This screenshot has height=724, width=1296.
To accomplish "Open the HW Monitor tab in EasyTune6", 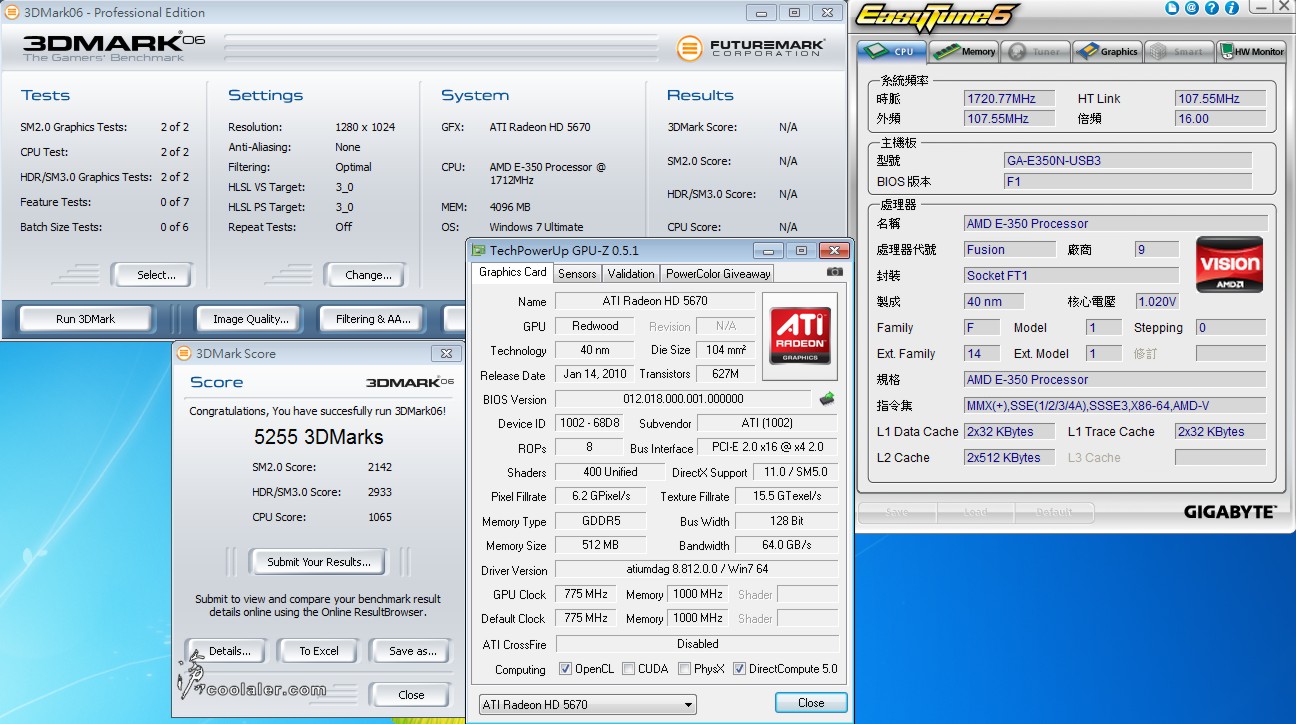I will (1250, 51).
